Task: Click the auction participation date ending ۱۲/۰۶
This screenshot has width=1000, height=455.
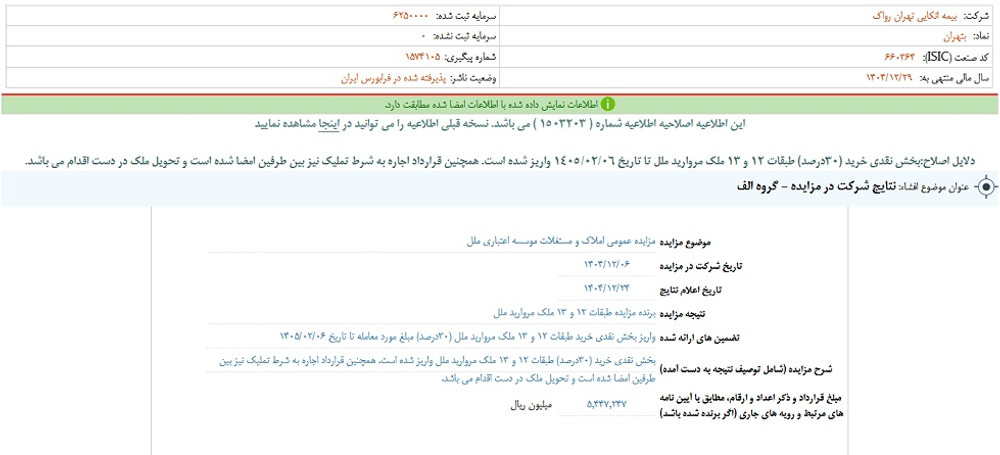Action: (606, 265)
